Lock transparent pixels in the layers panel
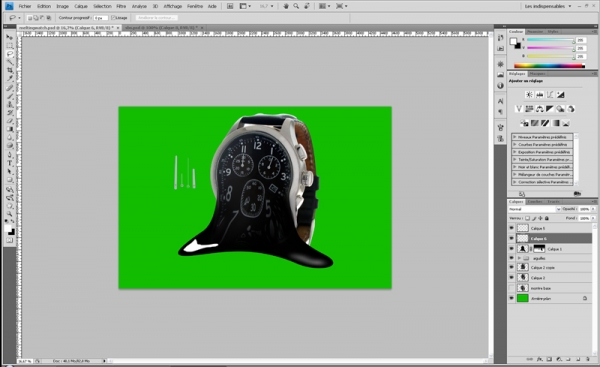Viewport: 600px width, 367px height. pyautogui.click(x=527, y=218)
